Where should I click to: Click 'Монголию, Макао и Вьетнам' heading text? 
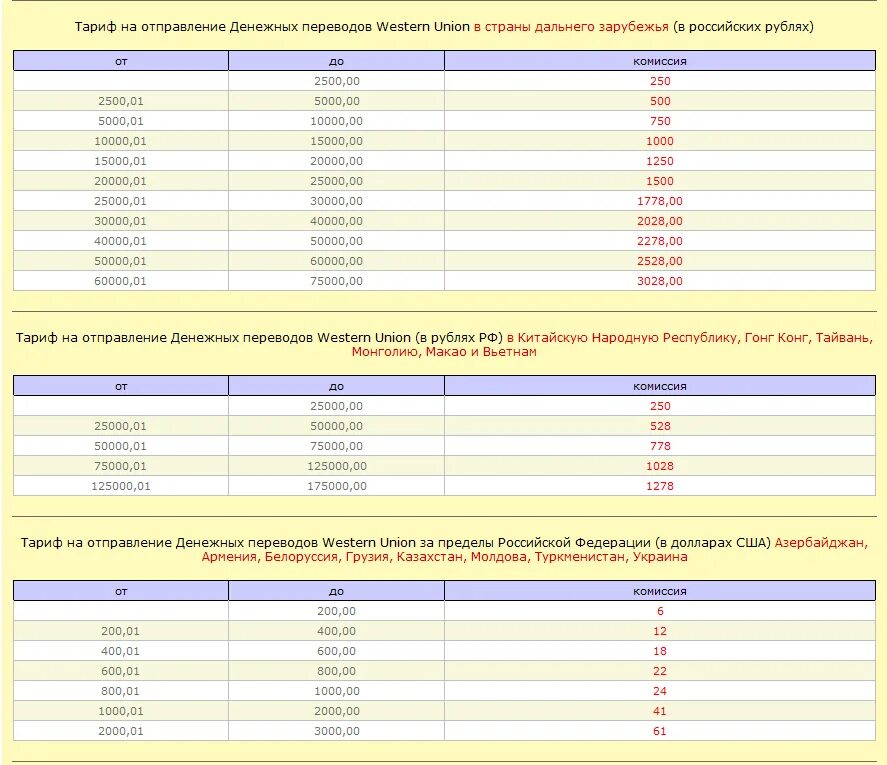point(444,352)
